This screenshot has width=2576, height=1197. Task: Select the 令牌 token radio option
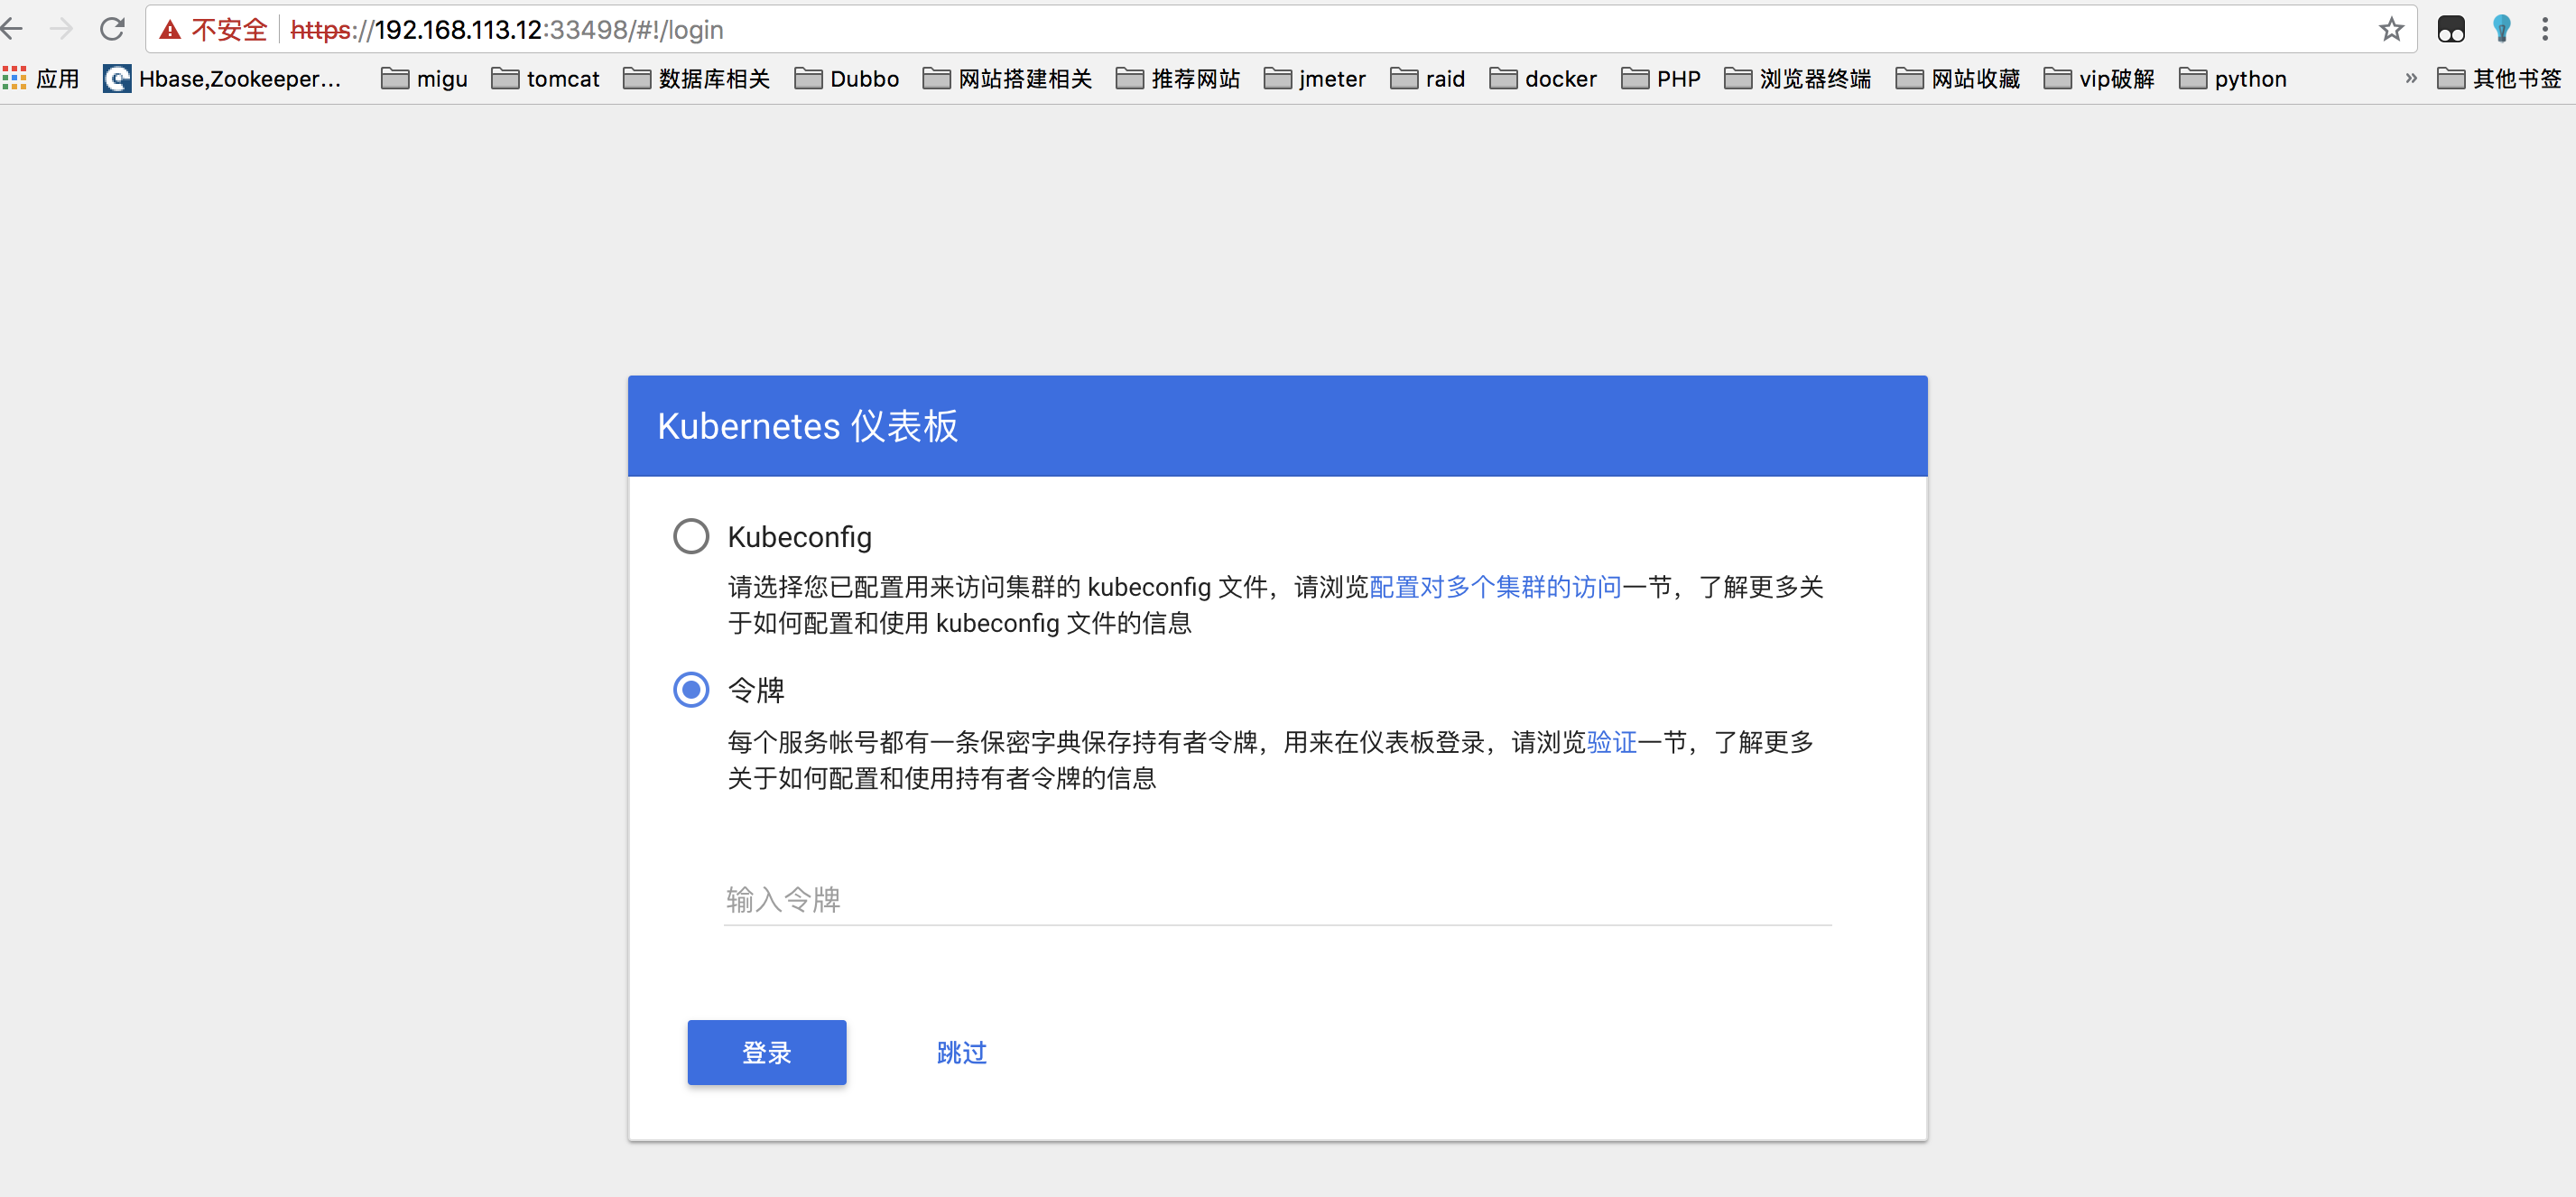(x=690, y=690)
